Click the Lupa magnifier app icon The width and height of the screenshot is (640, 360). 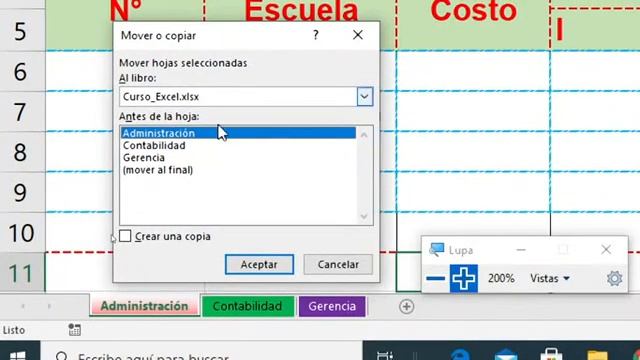(x=436, y=250)
